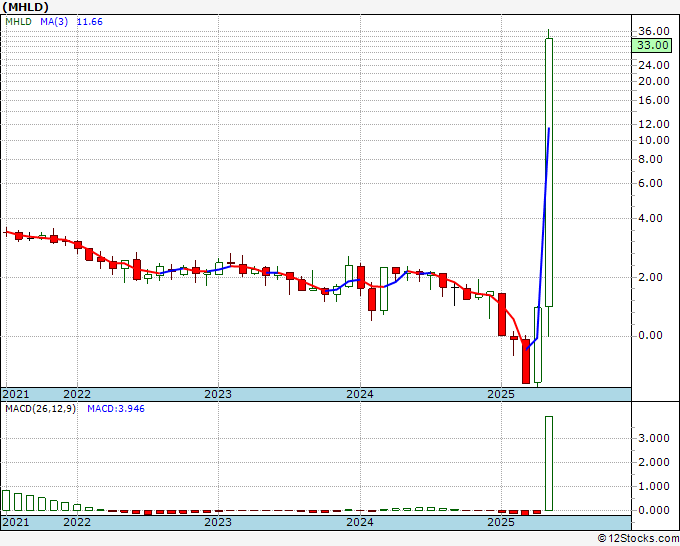
Task: Click the 1.000 MACD axis label
Action: click(654, 487)
